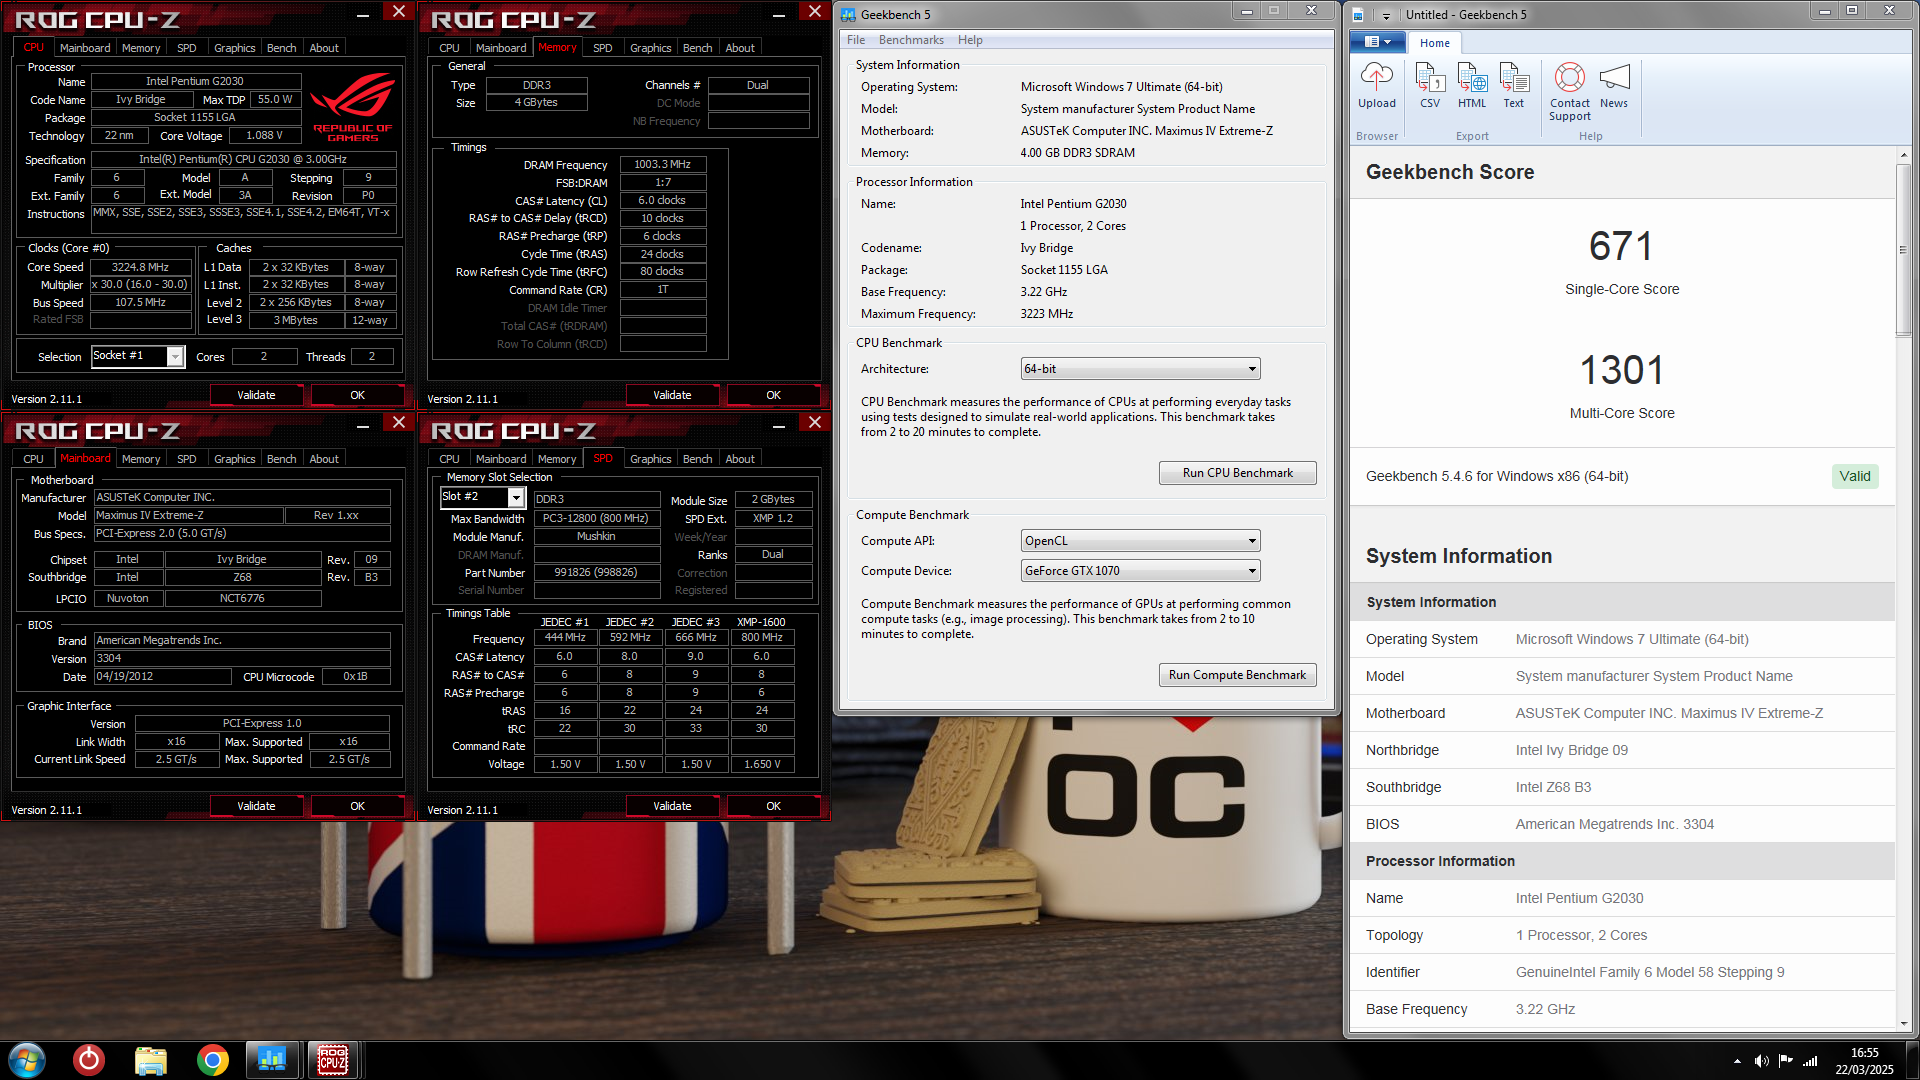Open File Explorer from taskbar
1920x1080 pixels.
(x=151, y=1060)
